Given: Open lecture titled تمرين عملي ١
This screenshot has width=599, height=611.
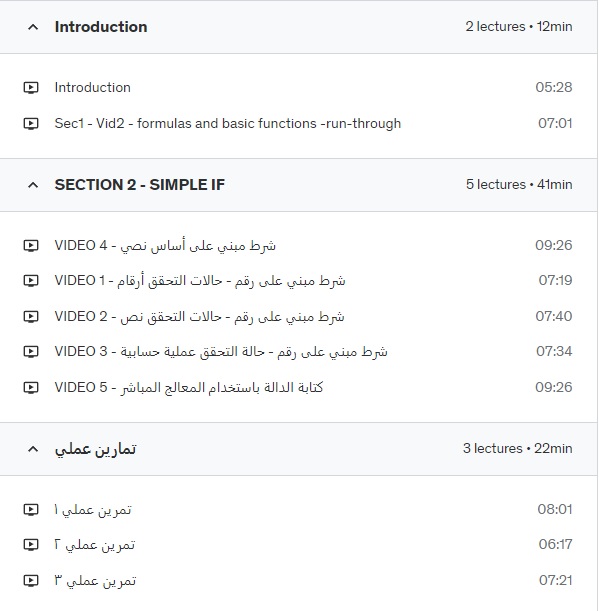Looking at the screenshot, I should point(93,509).
